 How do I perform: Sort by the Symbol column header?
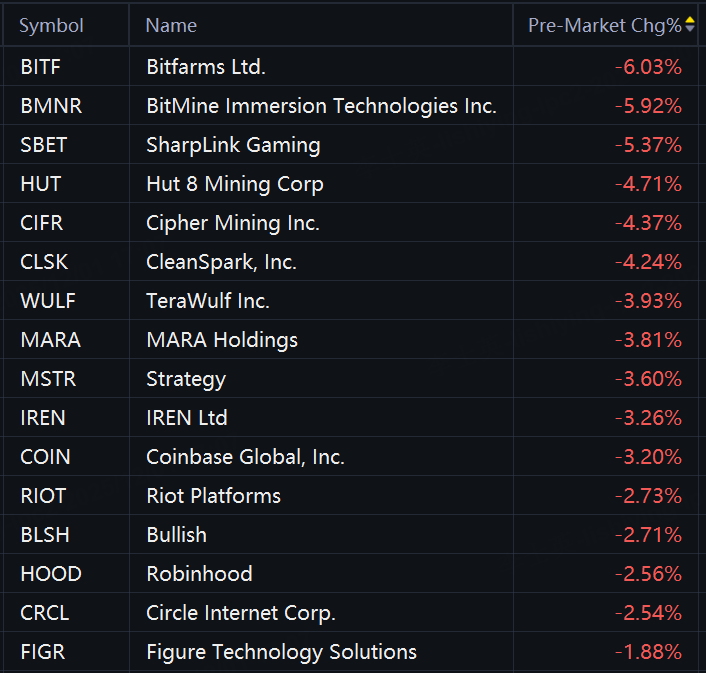[x=51, y=26]
